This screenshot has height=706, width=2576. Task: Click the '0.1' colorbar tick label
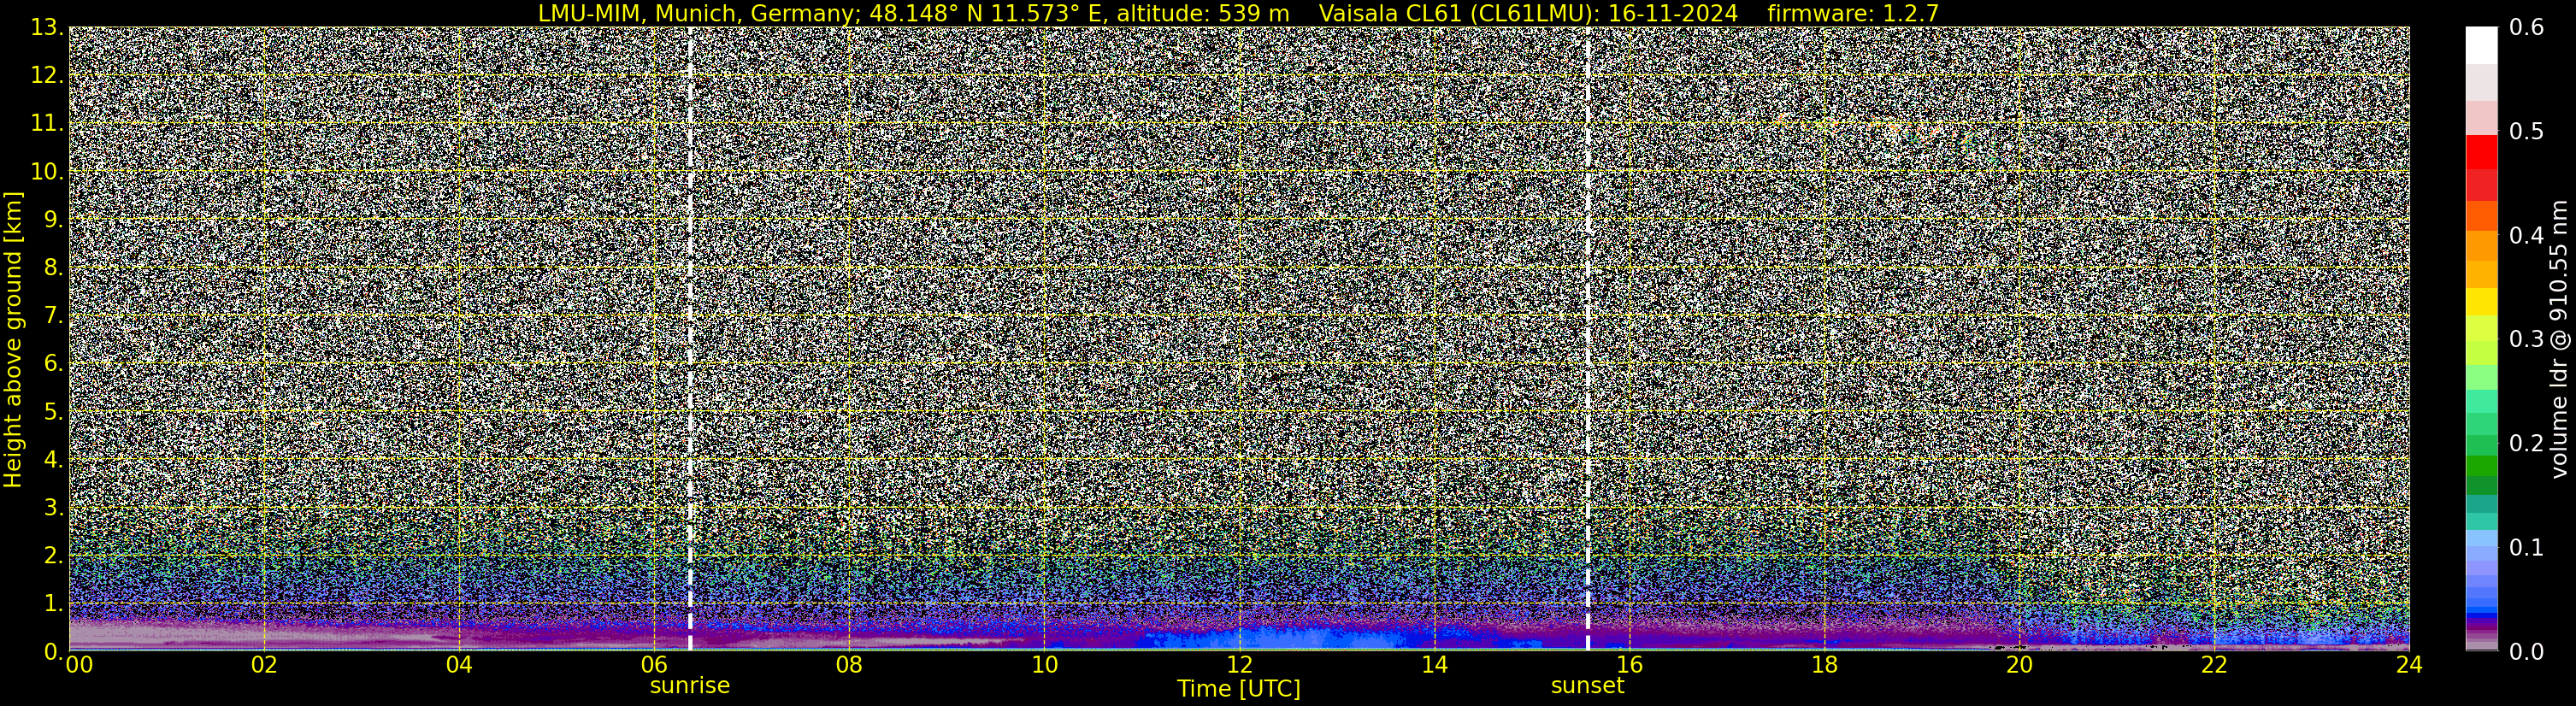click(x=2527, y=547)
